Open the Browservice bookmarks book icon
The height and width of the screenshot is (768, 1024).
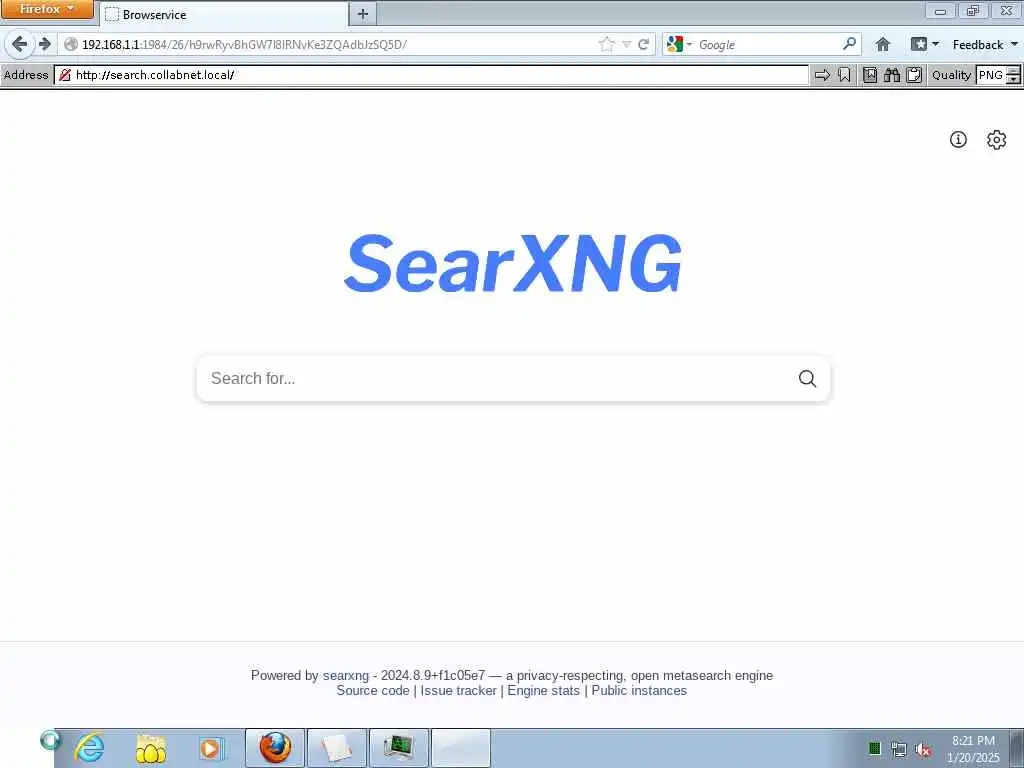coord(870,74)
